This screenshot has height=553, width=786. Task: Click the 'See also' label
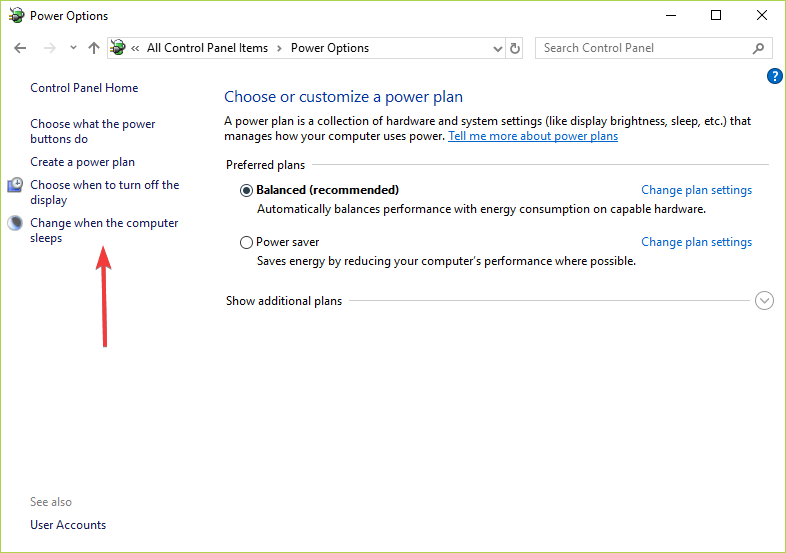pyautogui.click(x=51, y=502)
